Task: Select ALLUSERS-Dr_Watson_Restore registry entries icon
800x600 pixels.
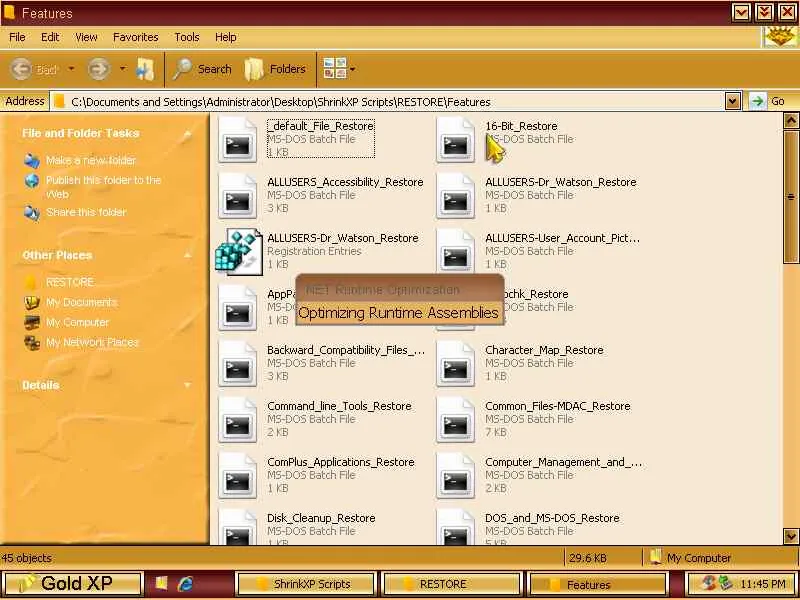Action: point(239,252)
